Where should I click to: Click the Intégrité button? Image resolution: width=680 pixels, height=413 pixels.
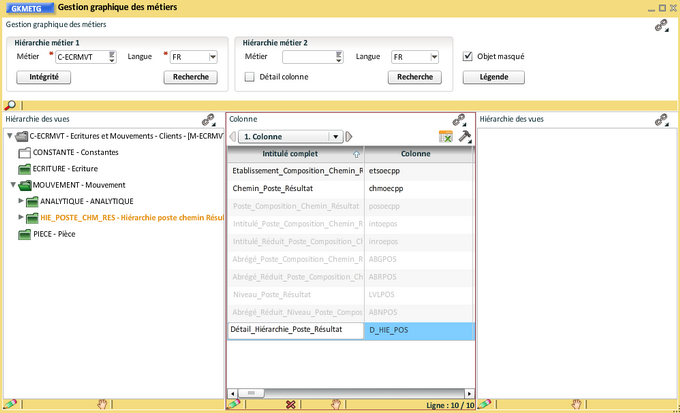click(x=43, y=76)
